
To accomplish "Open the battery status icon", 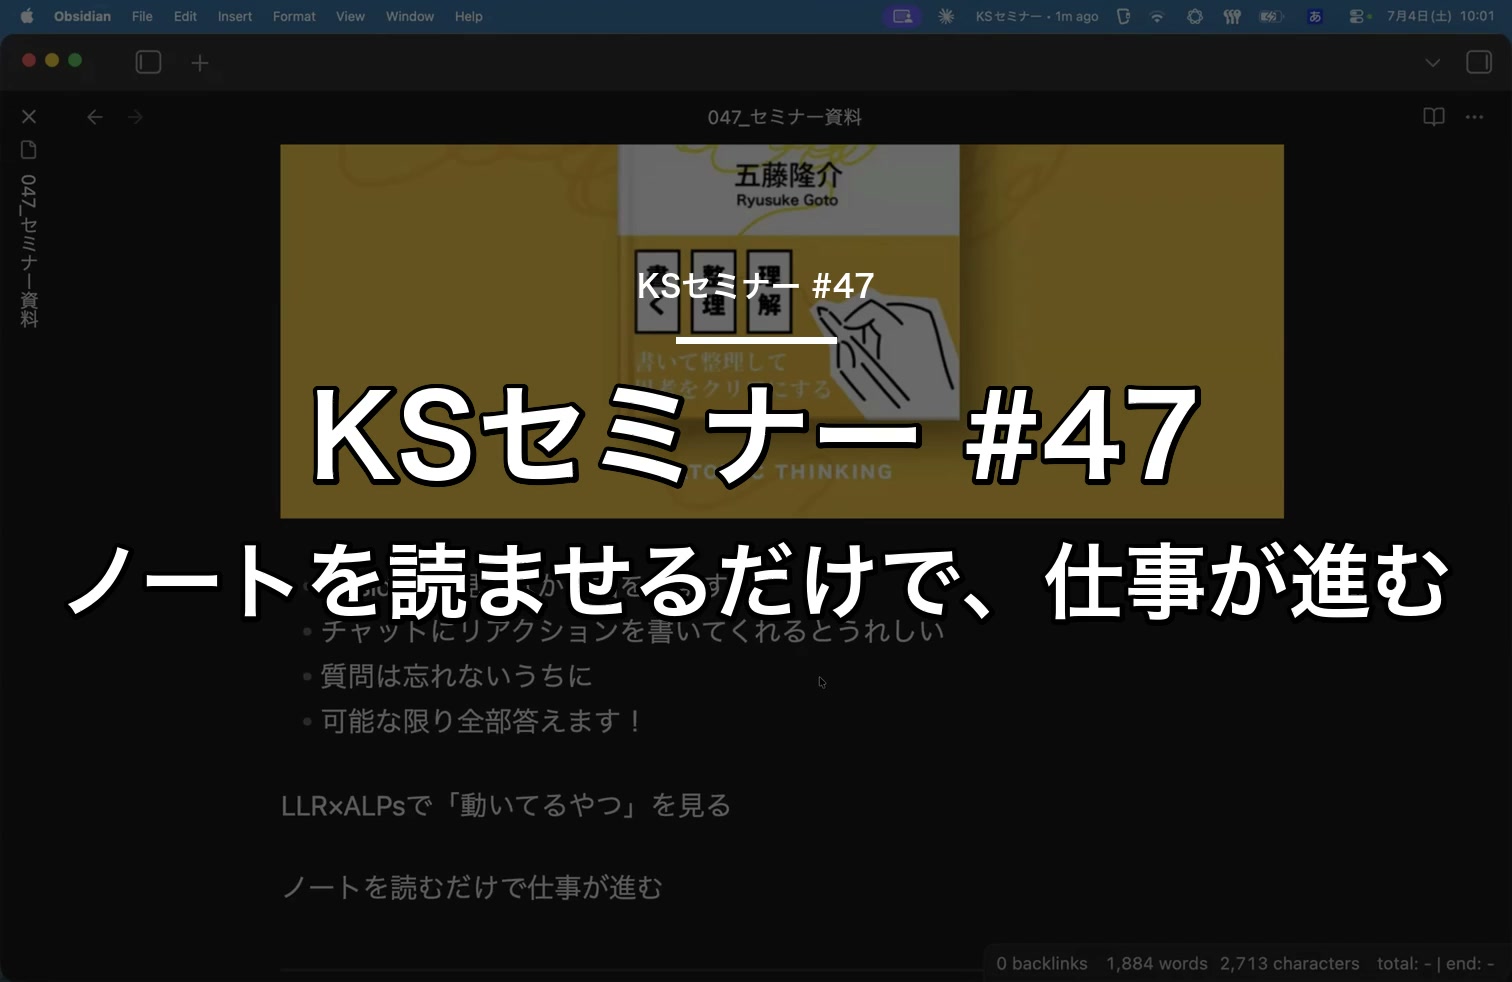I will pos(1271,16).
